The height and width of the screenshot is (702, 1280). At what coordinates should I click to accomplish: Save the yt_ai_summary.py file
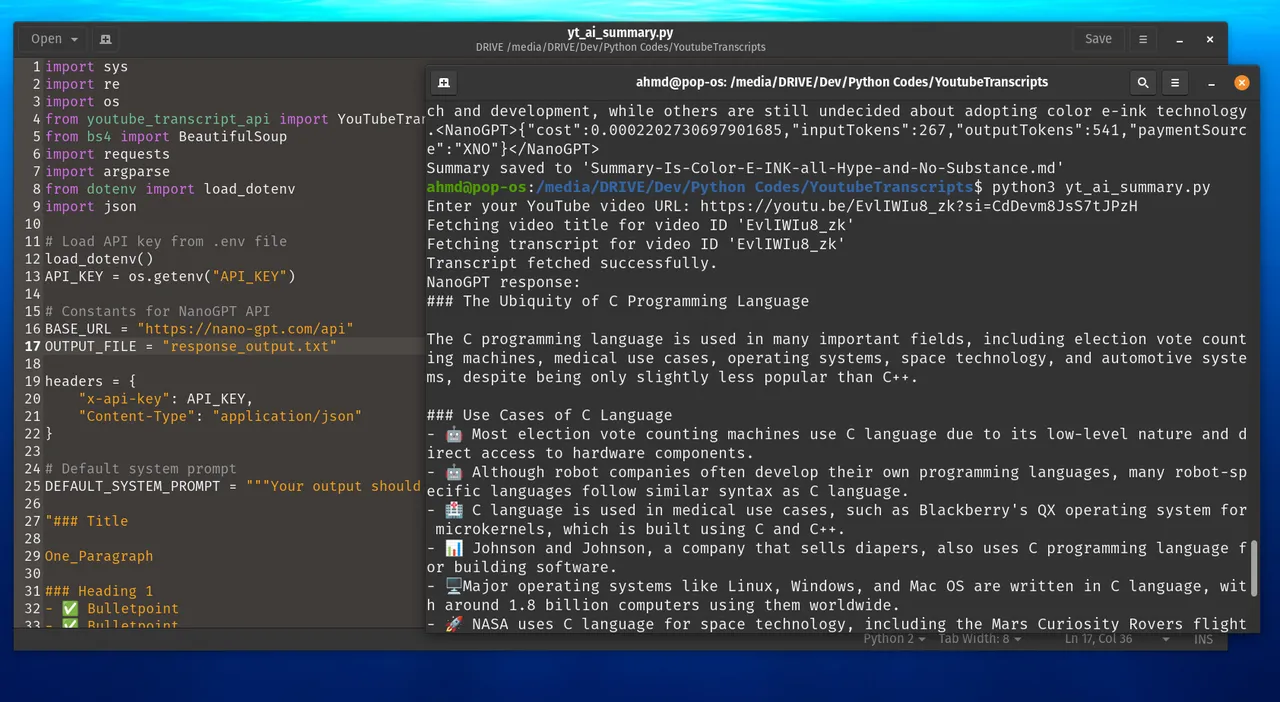click(x=1097, y=38)
